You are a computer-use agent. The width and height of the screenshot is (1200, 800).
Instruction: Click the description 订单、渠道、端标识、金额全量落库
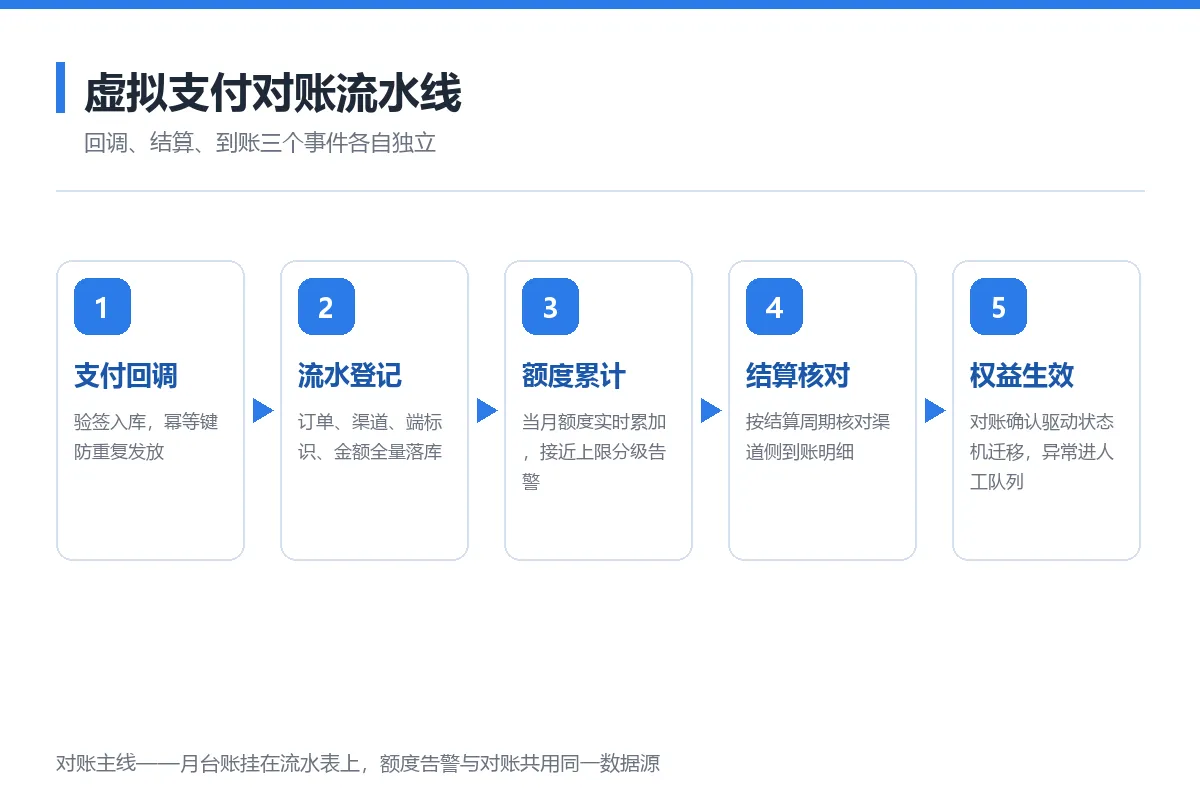pyautogui.click(x=370, y=437)
